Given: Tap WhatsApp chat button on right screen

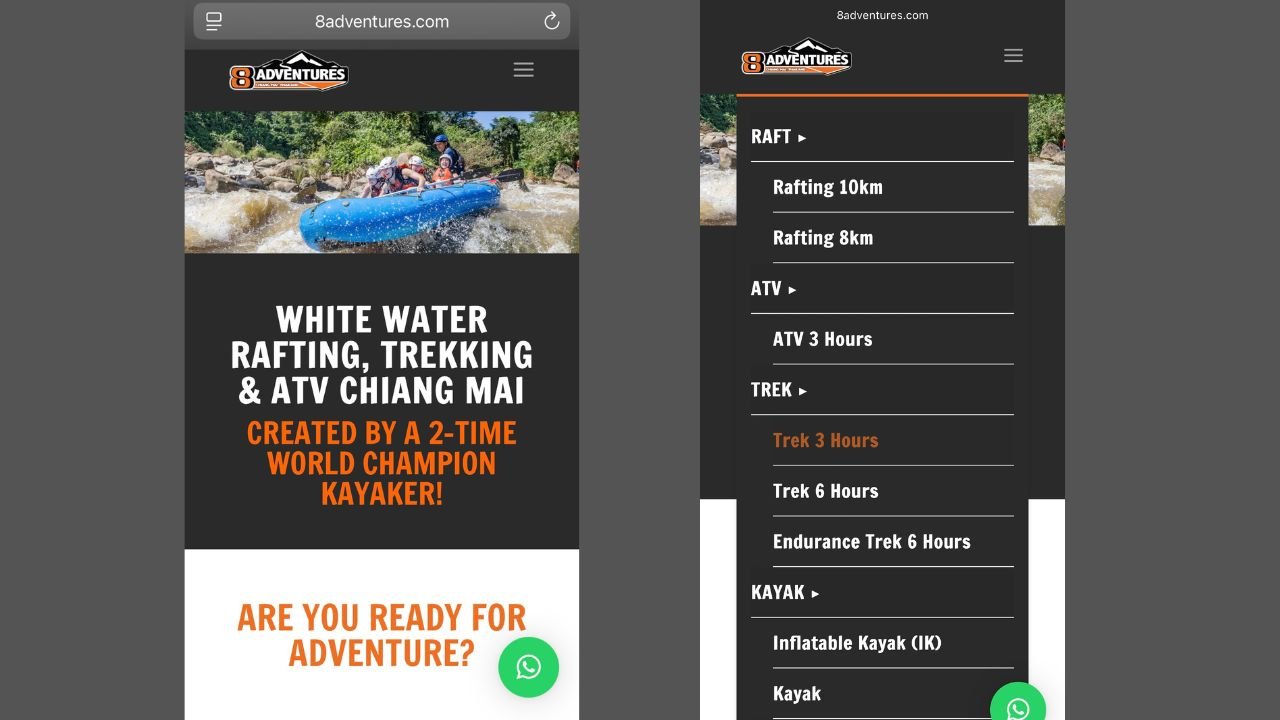Looking at the screenshot, I should 1018,708.
